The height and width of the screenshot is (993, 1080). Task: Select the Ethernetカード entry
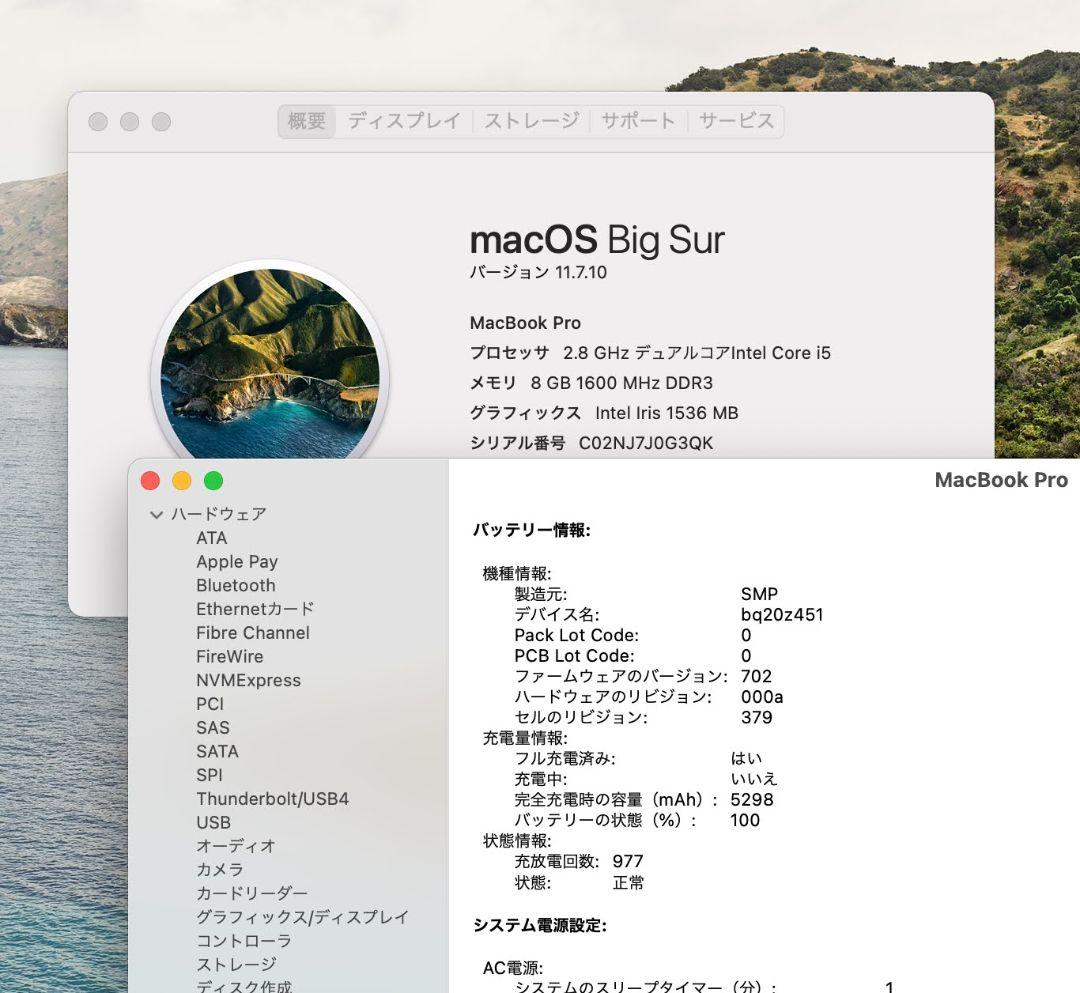253,609
